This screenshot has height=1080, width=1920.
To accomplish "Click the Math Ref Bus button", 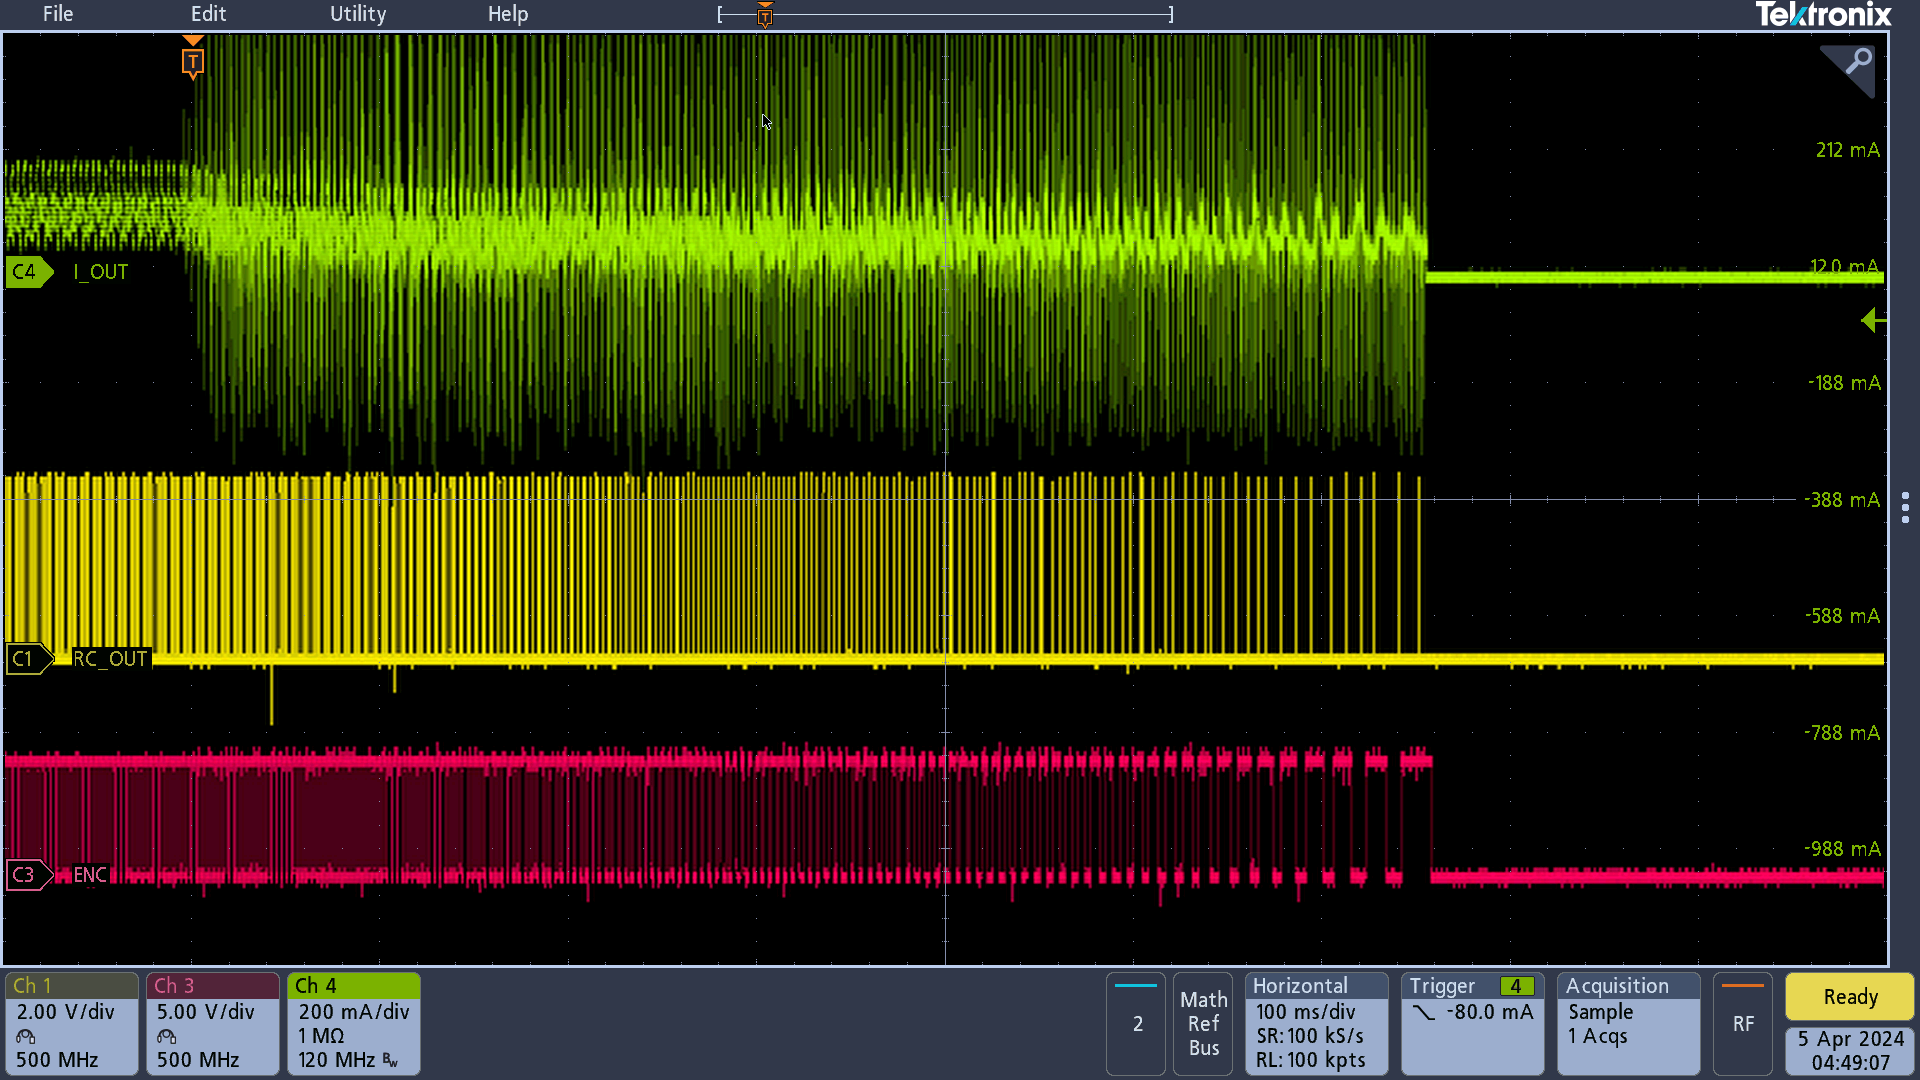I will [1203, 1023].
